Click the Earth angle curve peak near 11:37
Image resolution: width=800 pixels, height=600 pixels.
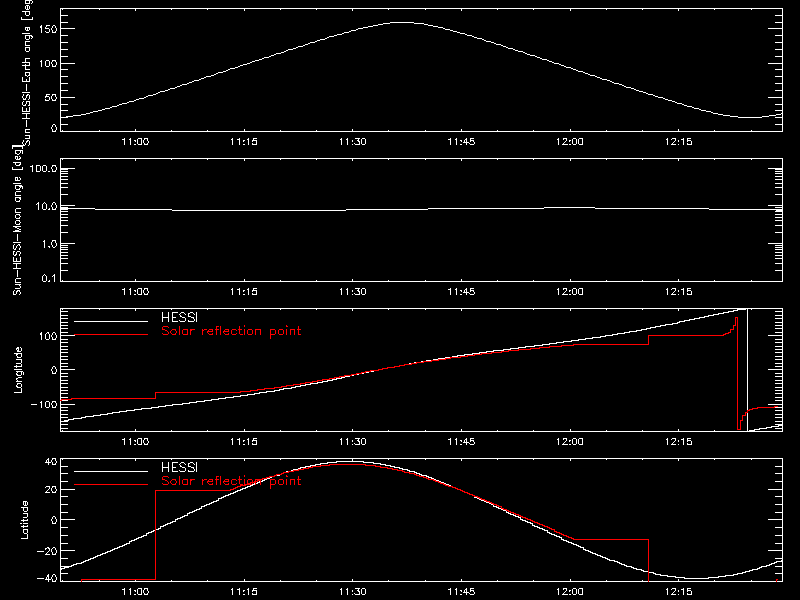tap(404, 22)
